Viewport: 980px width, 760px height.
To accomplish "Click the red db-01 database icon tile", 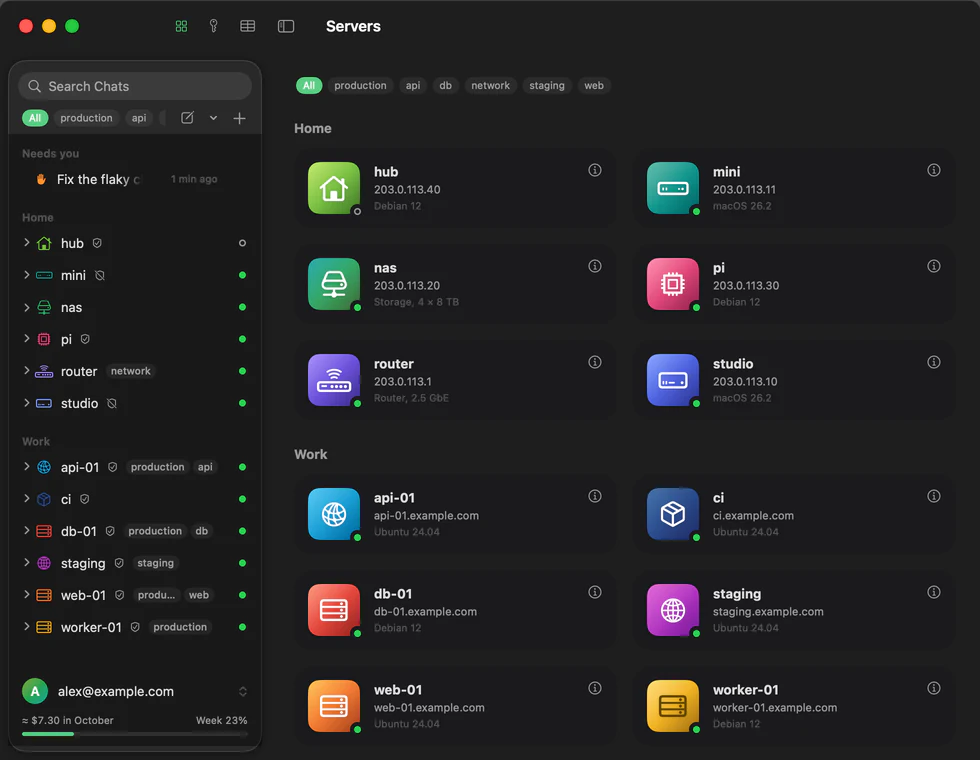I will 334,610.
